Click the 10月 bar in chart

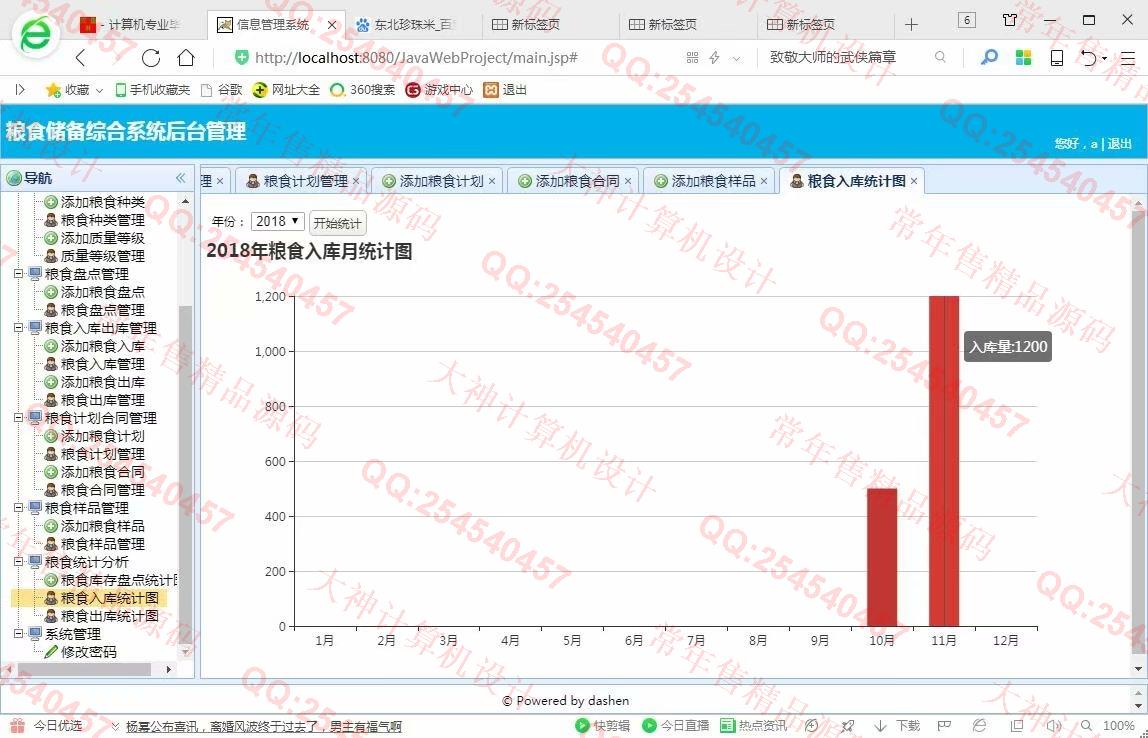[x=882, y=557]
